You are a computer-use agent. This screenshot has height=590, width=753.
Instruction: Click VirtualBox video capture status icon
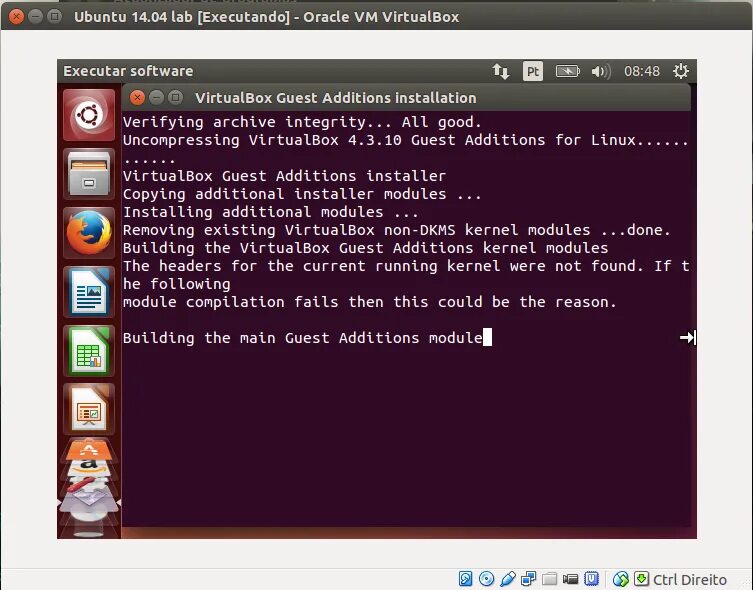click(x=570, y=579)
